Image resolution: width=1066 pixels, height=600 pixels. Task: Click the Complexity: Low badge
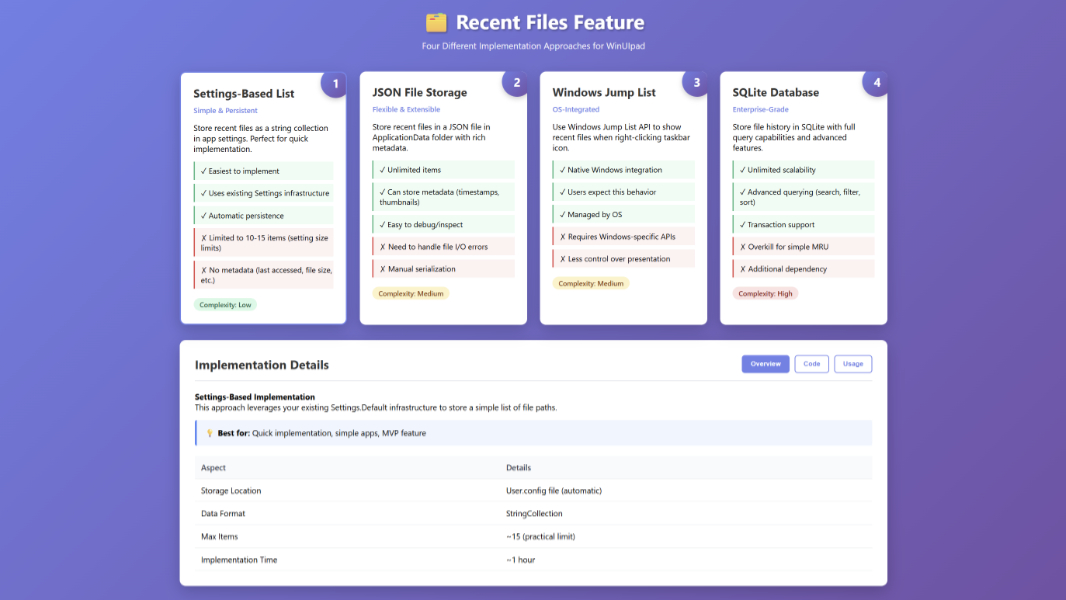(x=225, y=304)
